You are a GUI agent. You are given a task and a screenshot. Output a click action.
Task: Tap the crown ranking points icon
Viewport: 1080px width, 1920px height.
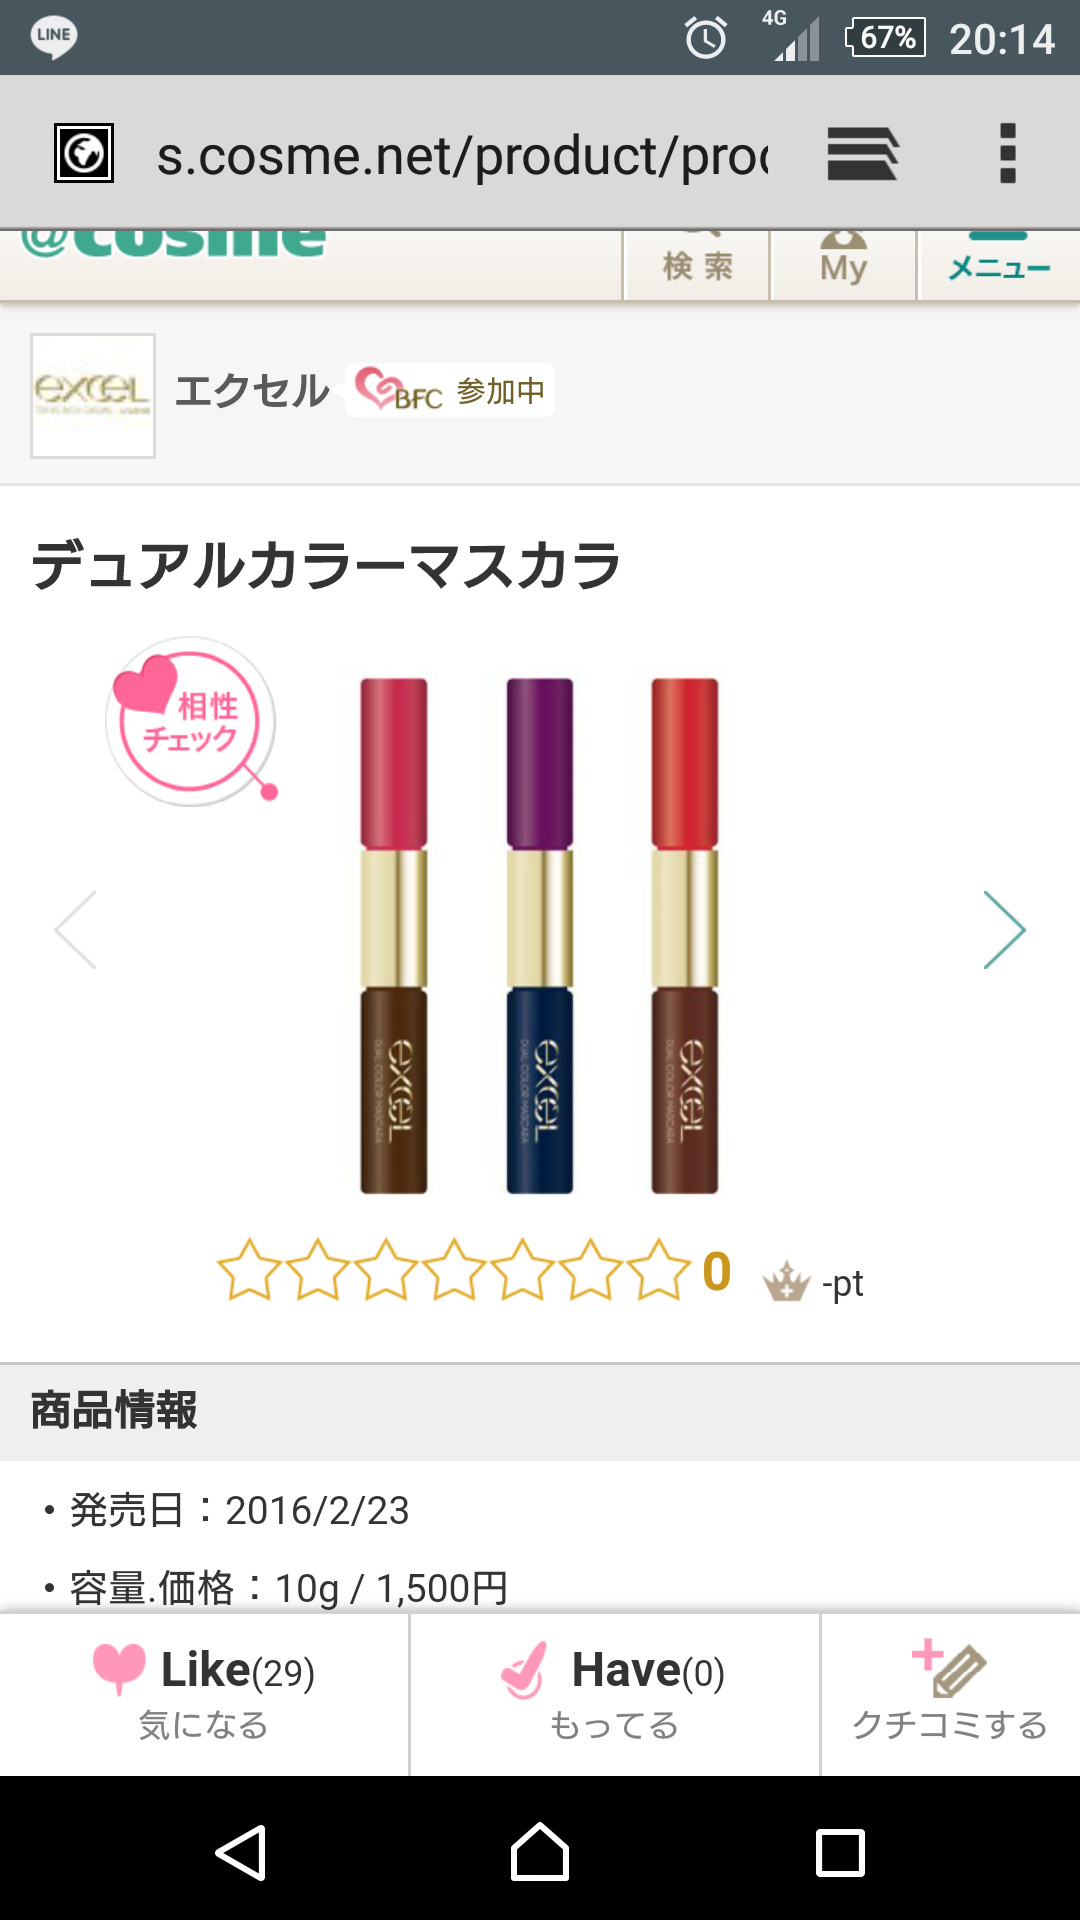(x=787, y=1281)
